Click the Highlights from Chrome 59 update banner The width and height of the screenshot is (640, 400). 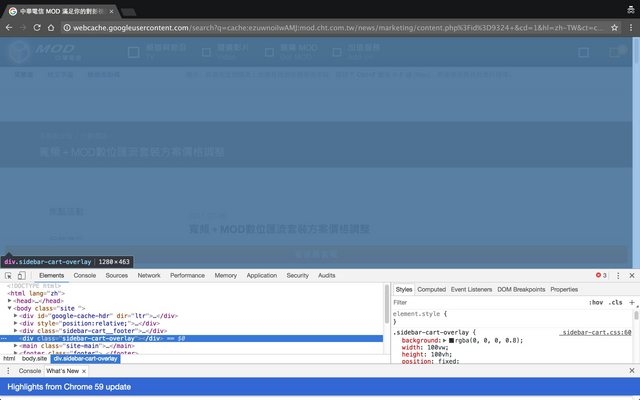point(320,387)
